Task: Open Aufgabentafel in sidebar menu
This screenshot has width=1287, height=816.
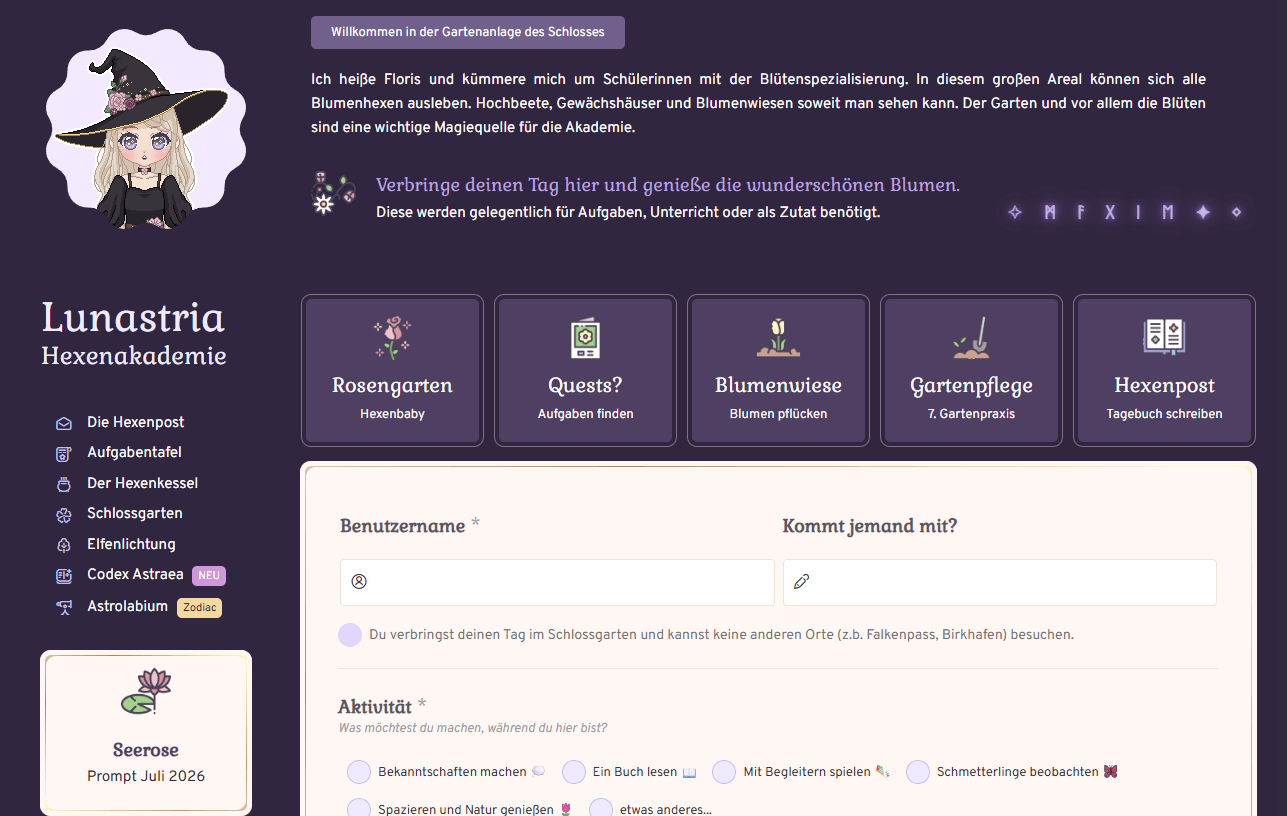Action: click(x=134, y=453)
